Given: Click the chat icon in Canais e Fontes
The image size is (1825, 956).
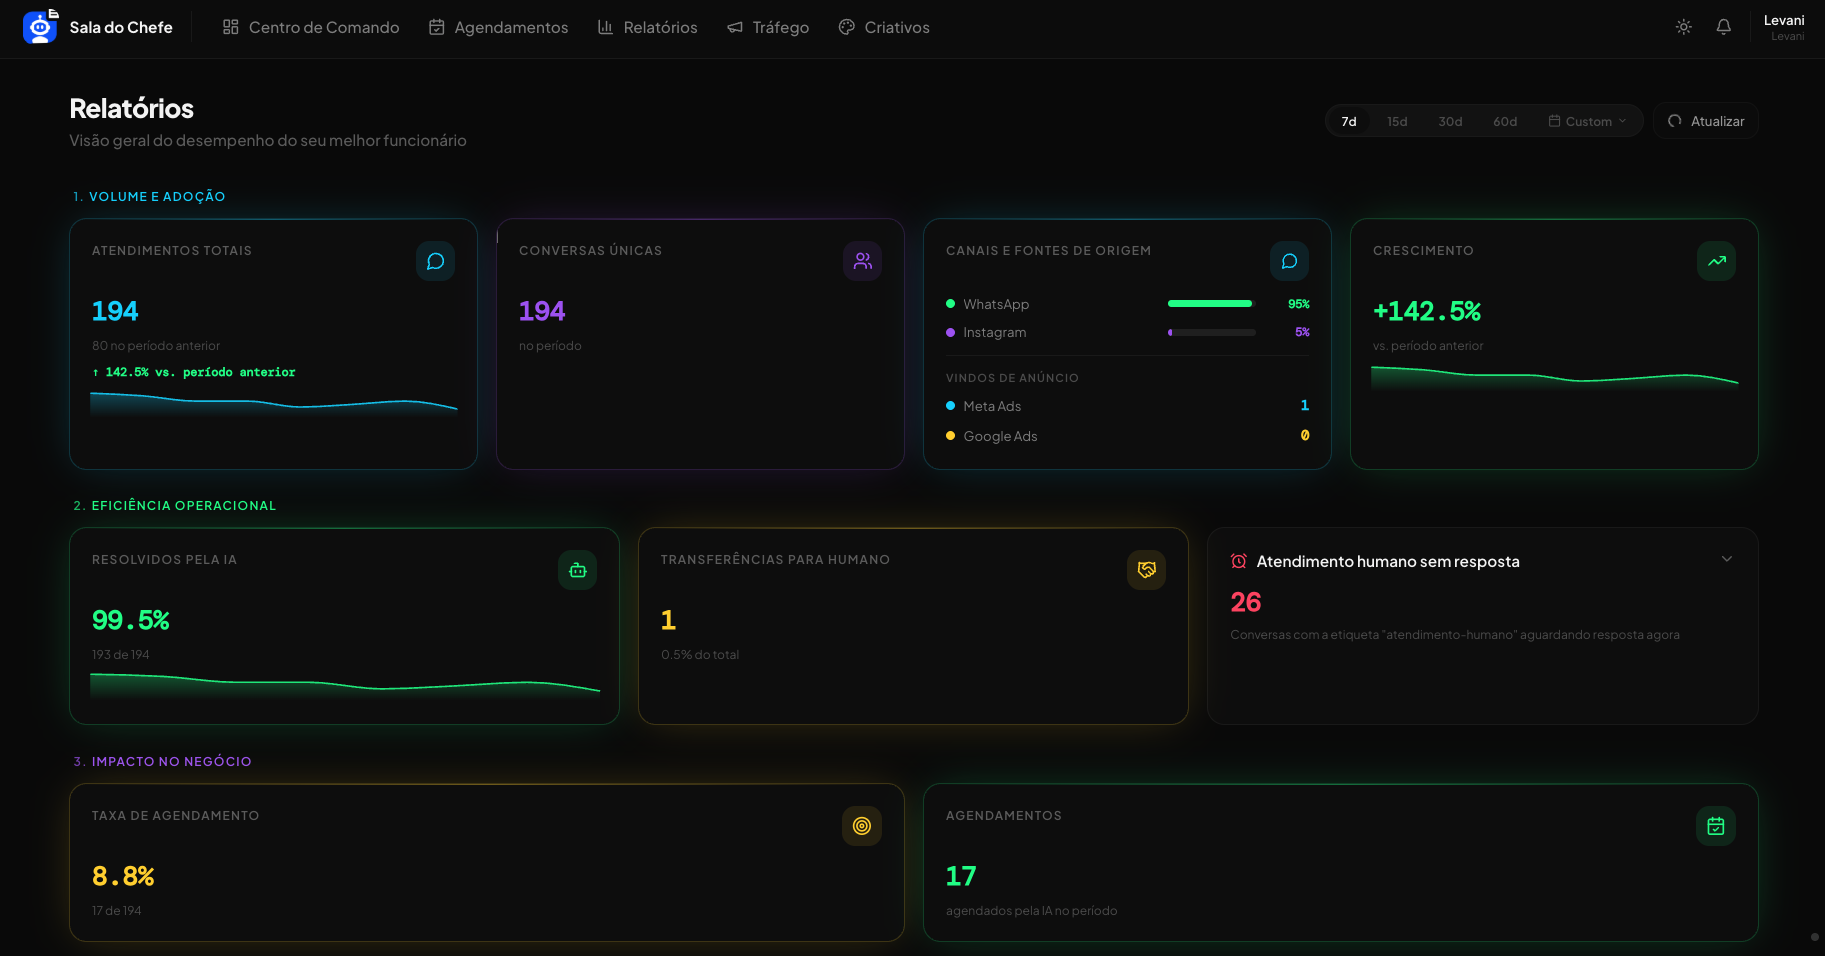Looking at the screenshot, I should coord(1289,261).
